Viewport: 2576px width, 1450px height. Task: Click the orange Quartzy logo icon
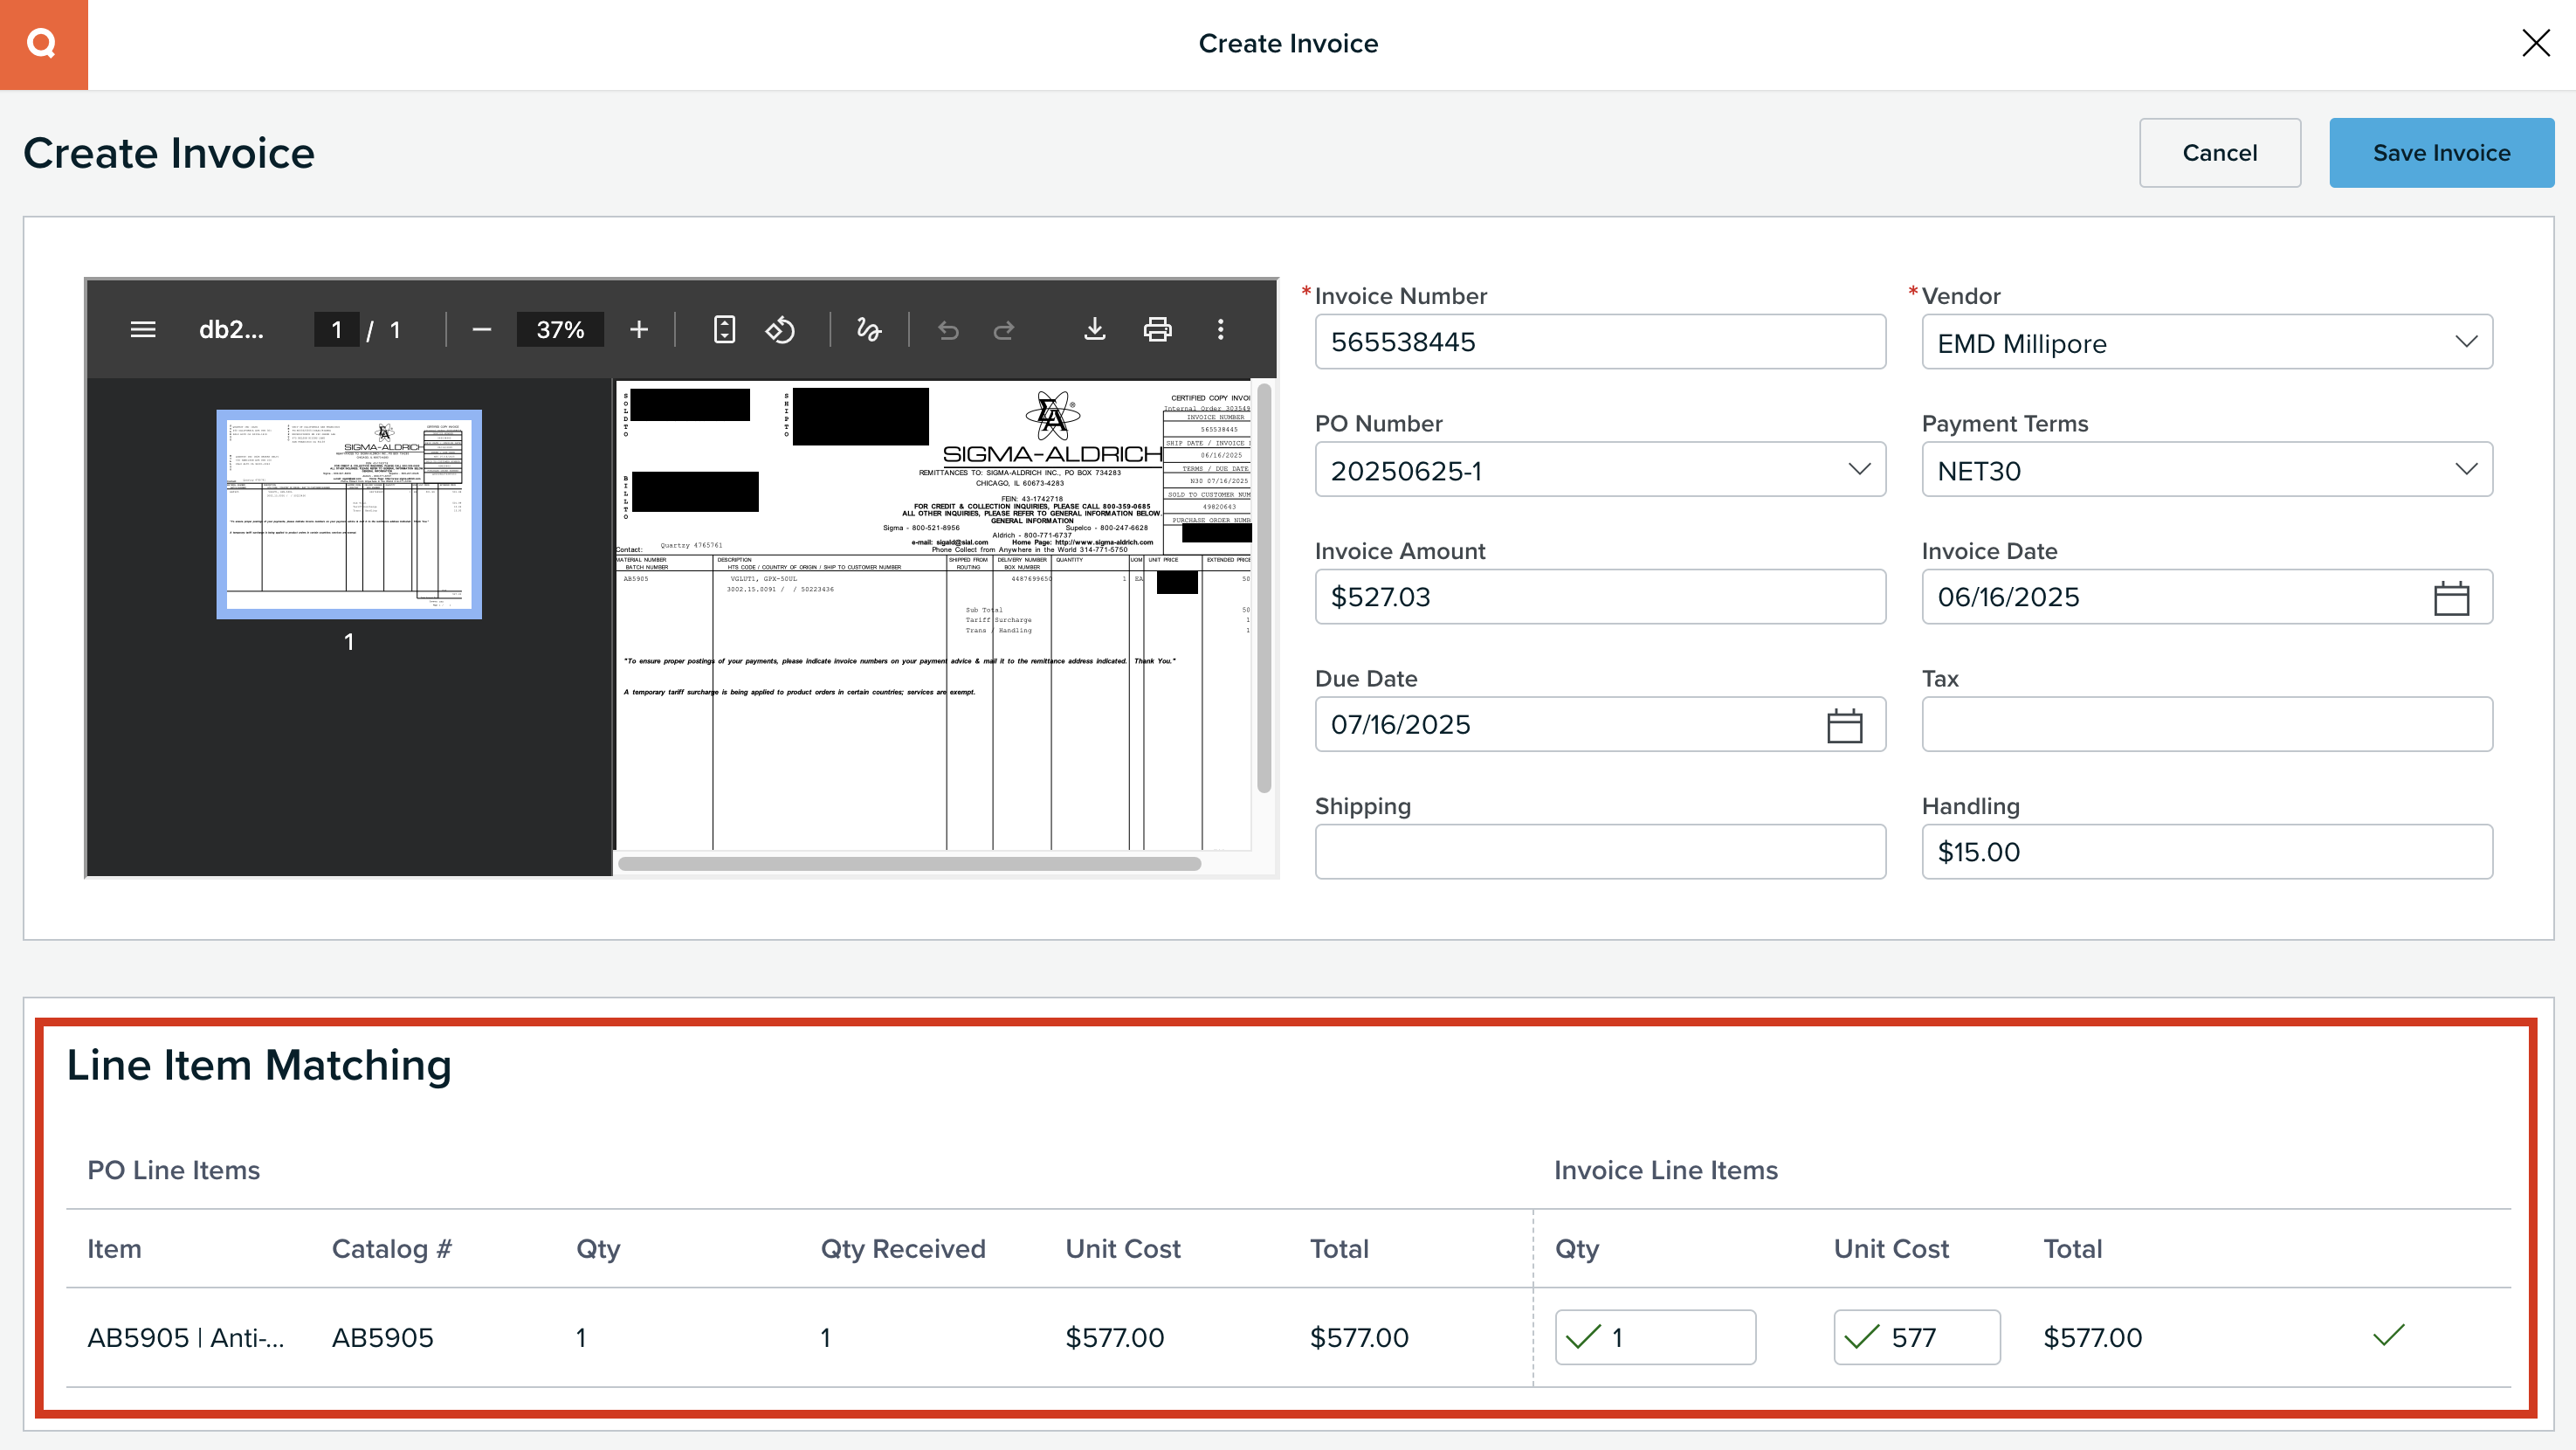pos(43,44)
